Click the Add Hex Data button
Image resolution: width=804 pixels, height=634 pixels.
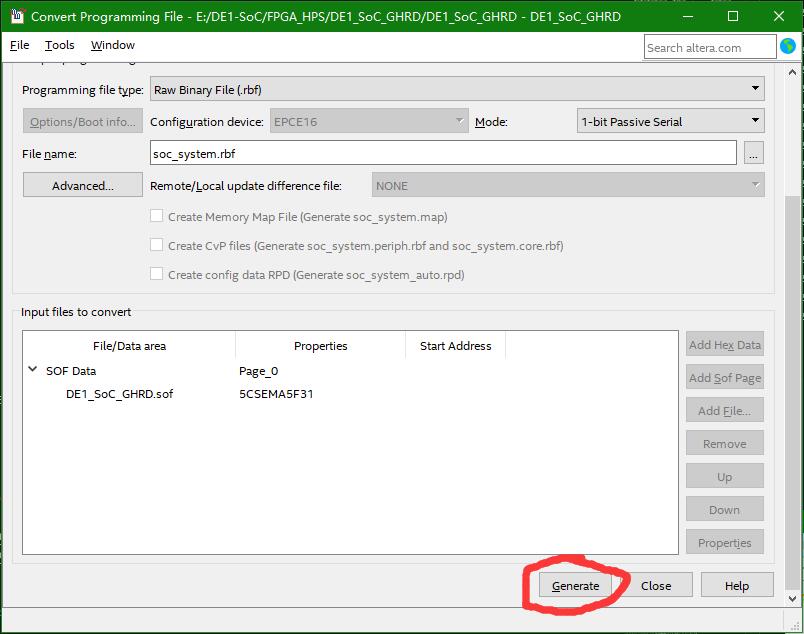[725, 344]
